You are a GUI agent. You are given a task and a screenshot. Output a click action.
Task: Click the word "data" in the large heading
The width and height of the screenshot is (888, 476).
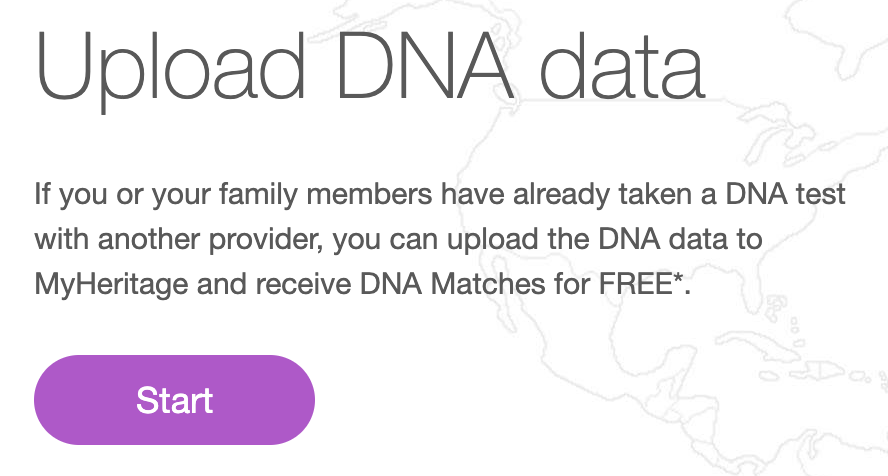[x=623, y=66]
